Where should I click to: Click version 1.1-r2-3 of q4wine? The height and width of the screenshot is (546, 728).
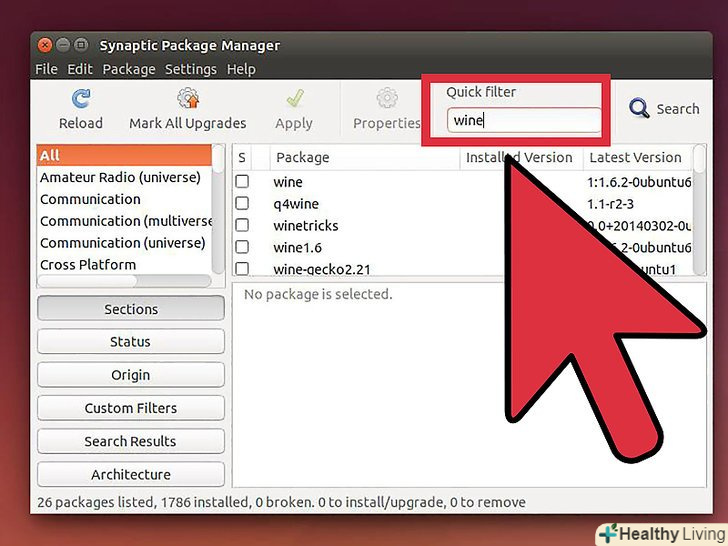610,203
